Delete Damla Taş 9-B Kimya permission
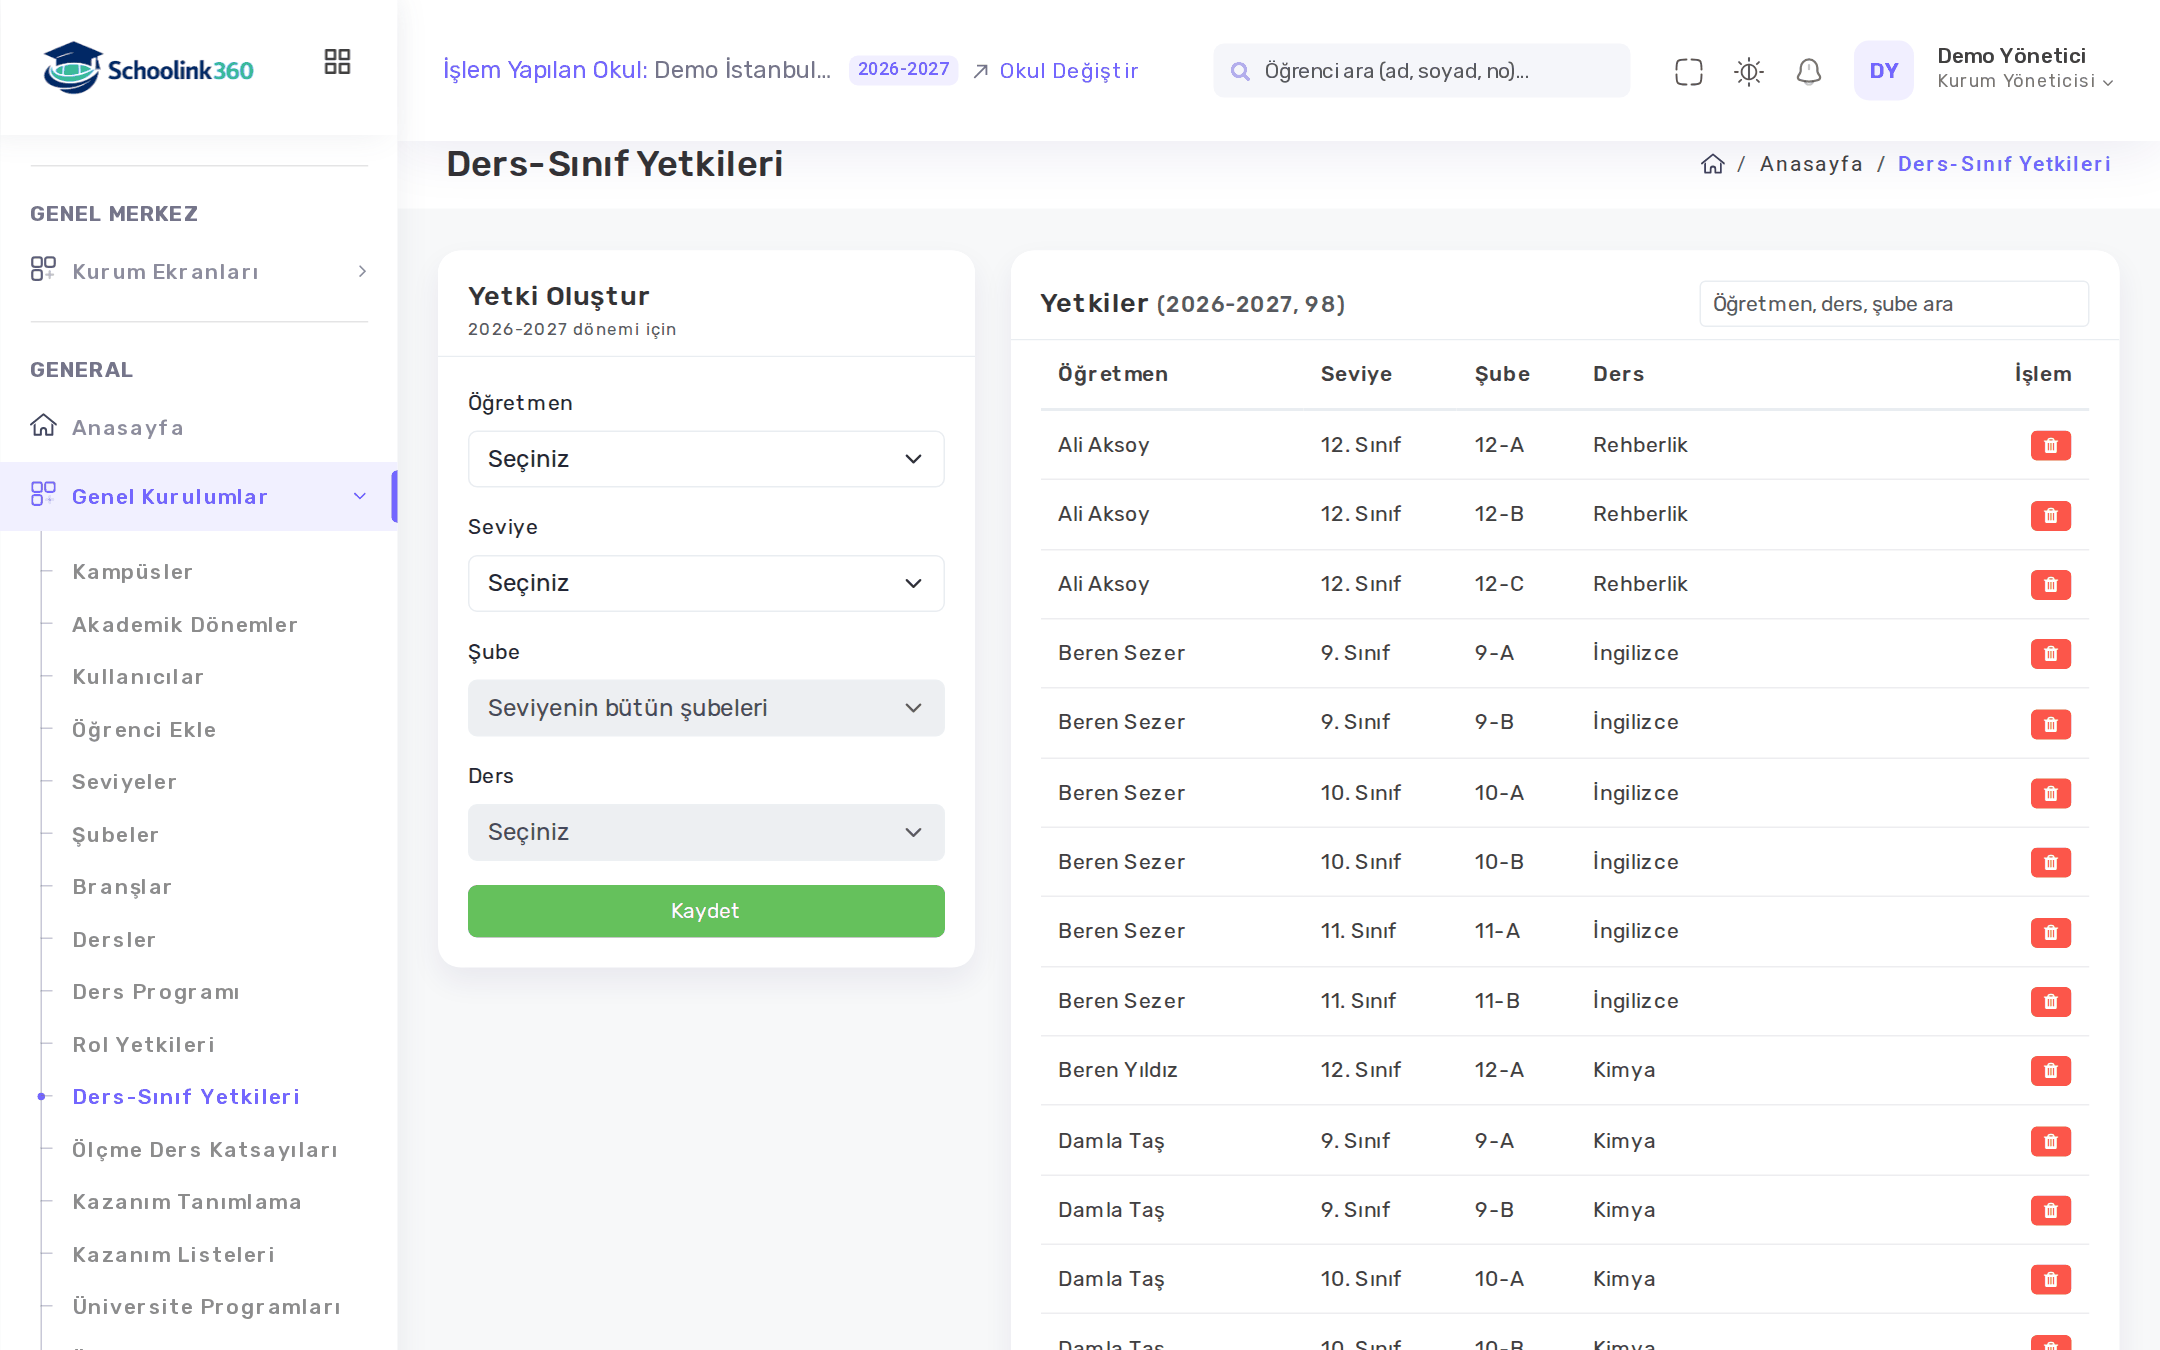 (2050, 1210)
